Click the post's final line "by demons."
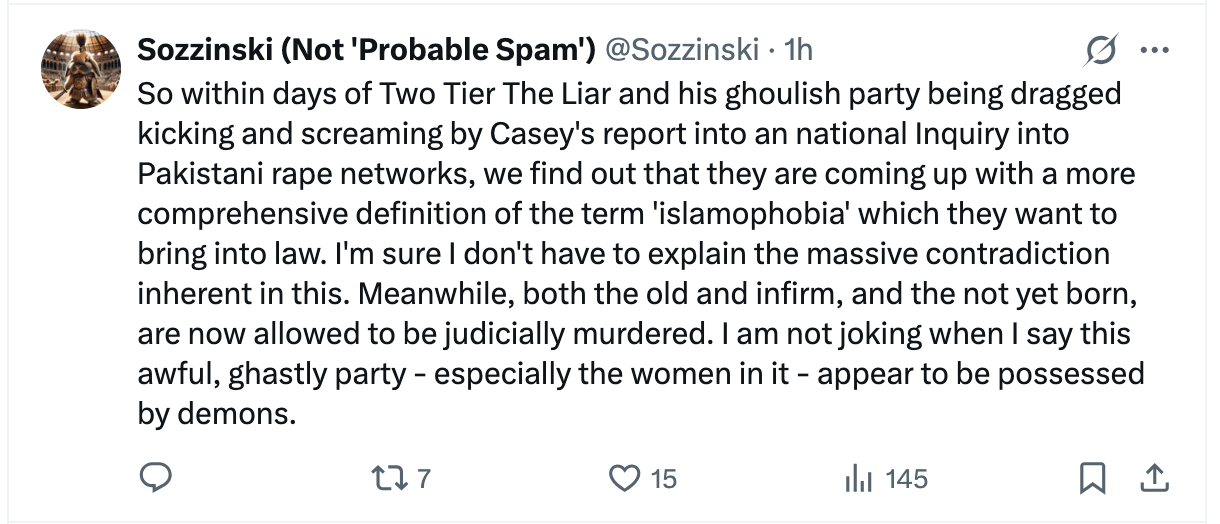Viewport: 1220px width, 524px height. tap(217, 413)
